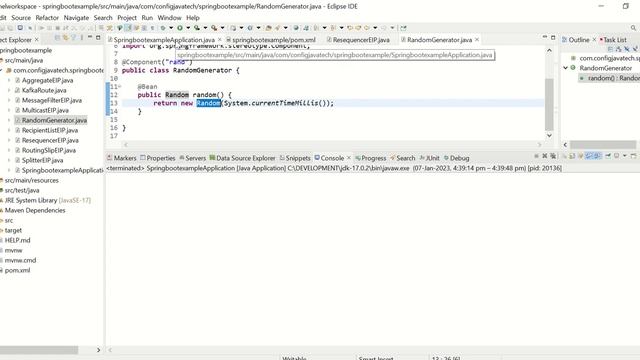The image size is (640, 360).
Task: Switch to the Servers view tab
Action: pyautogui.click(x=193, y=158)
